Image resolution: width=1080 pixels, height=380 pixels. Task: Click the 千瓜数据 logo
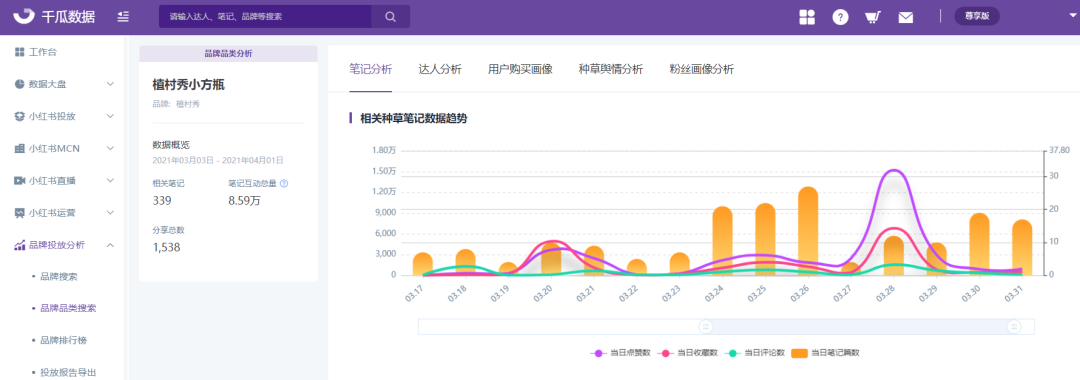[x=54, y=17]
